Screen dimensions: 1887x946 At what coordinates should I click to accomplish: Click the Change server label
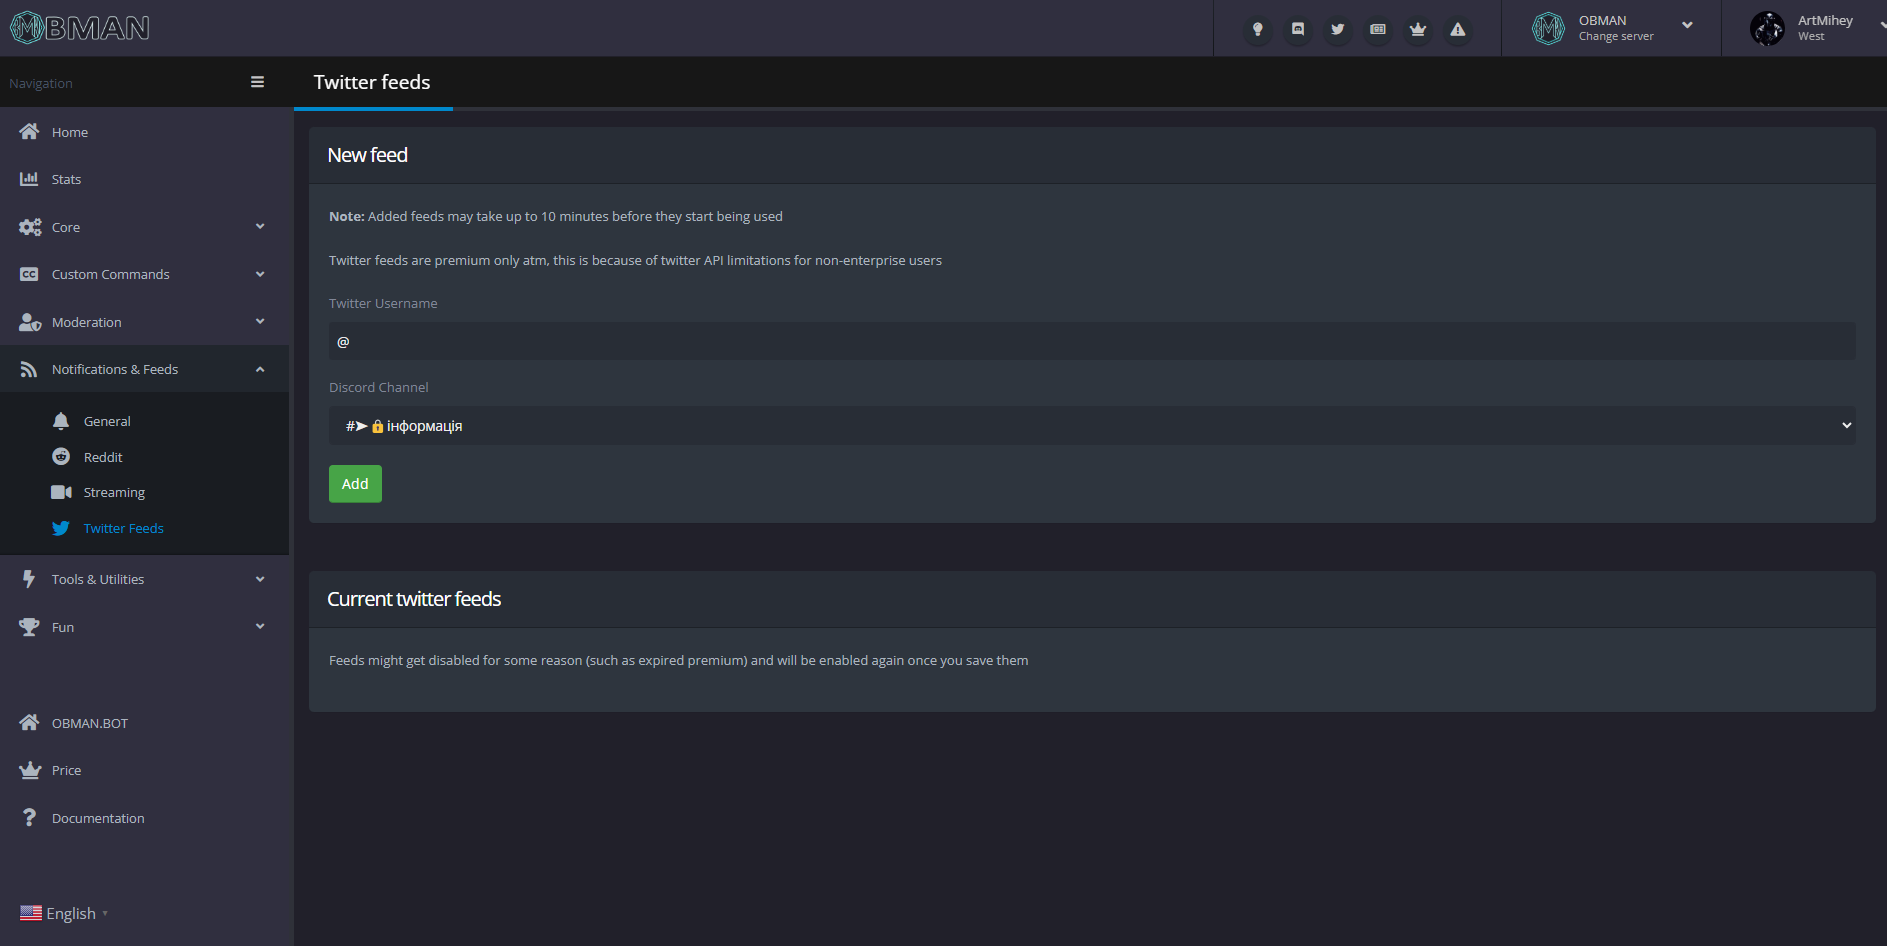click(1616, 37)
